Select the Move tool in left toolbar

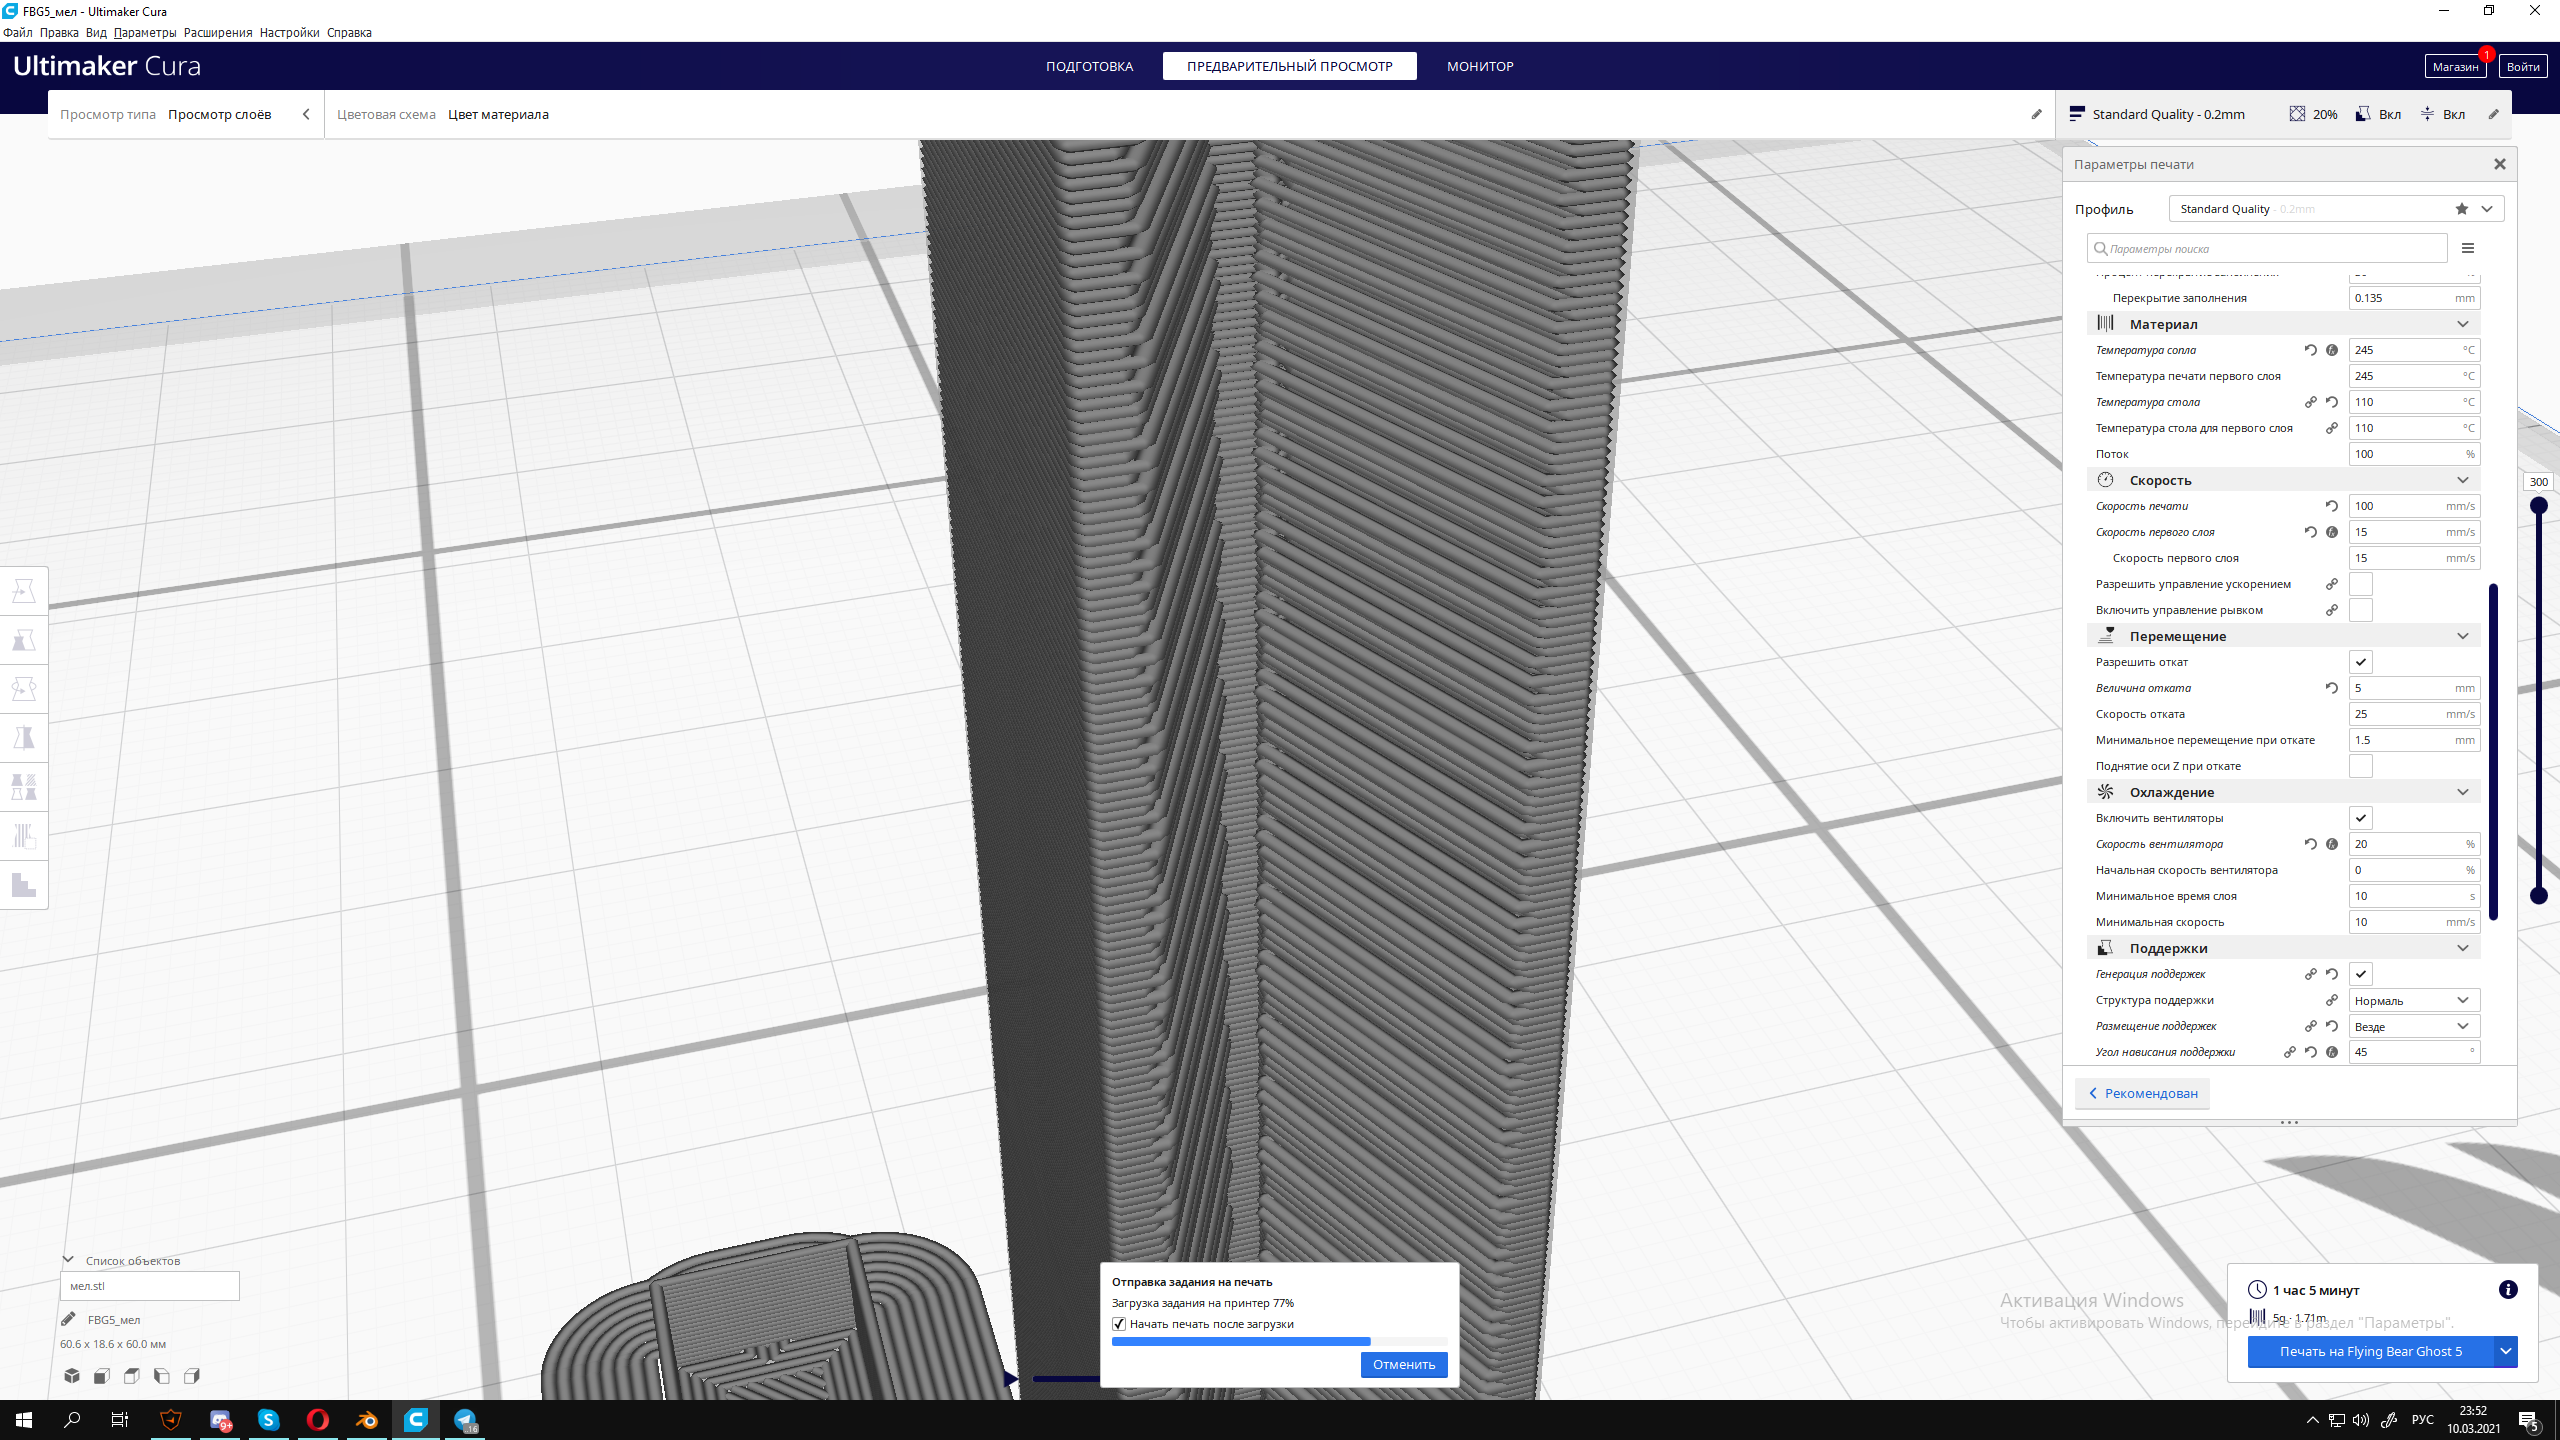(24, 591)
